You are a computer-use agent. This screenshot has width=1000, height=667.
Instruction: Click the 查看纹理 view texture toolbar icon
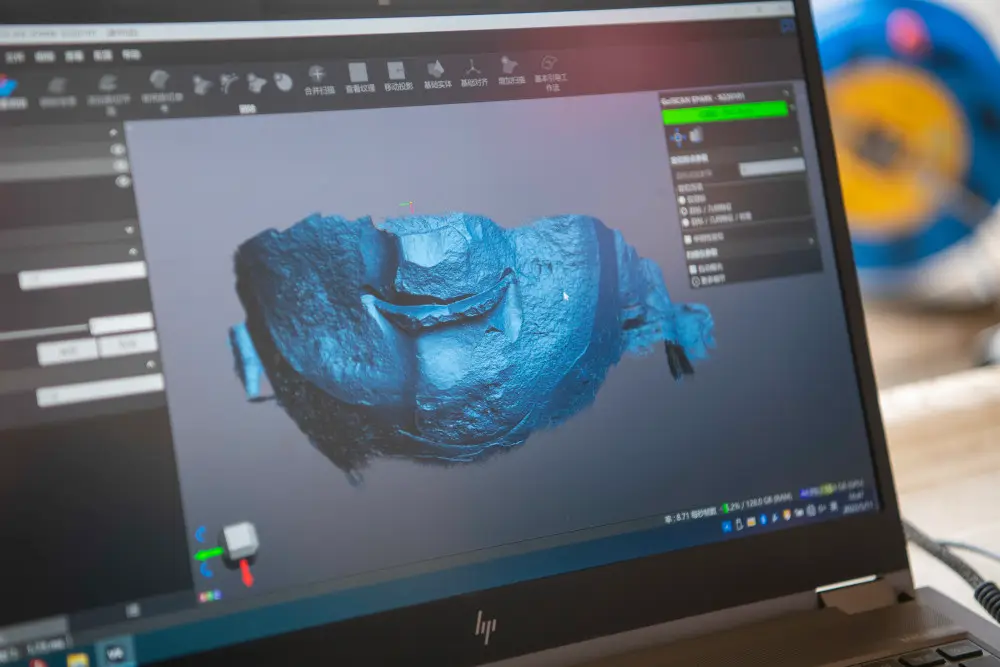tap(357, 73)
